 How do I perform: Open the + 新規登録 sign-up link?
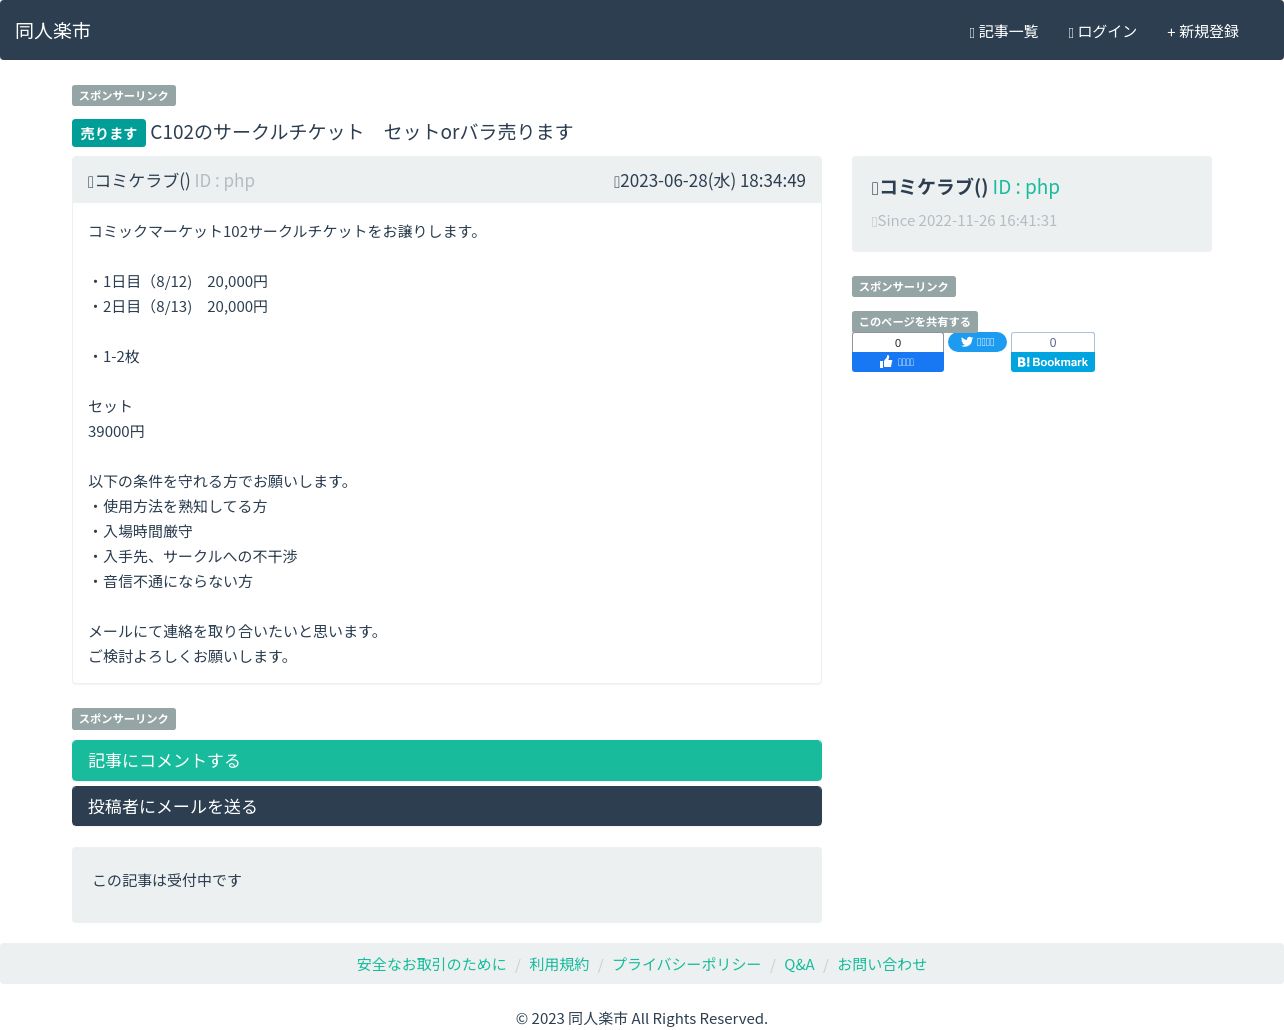click(1203, 32)
